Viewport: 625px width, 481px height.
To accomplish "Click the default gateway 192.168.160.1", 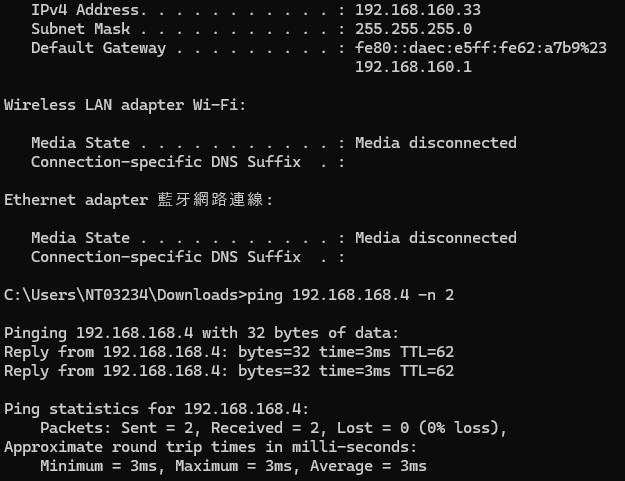I will (413, 67).
